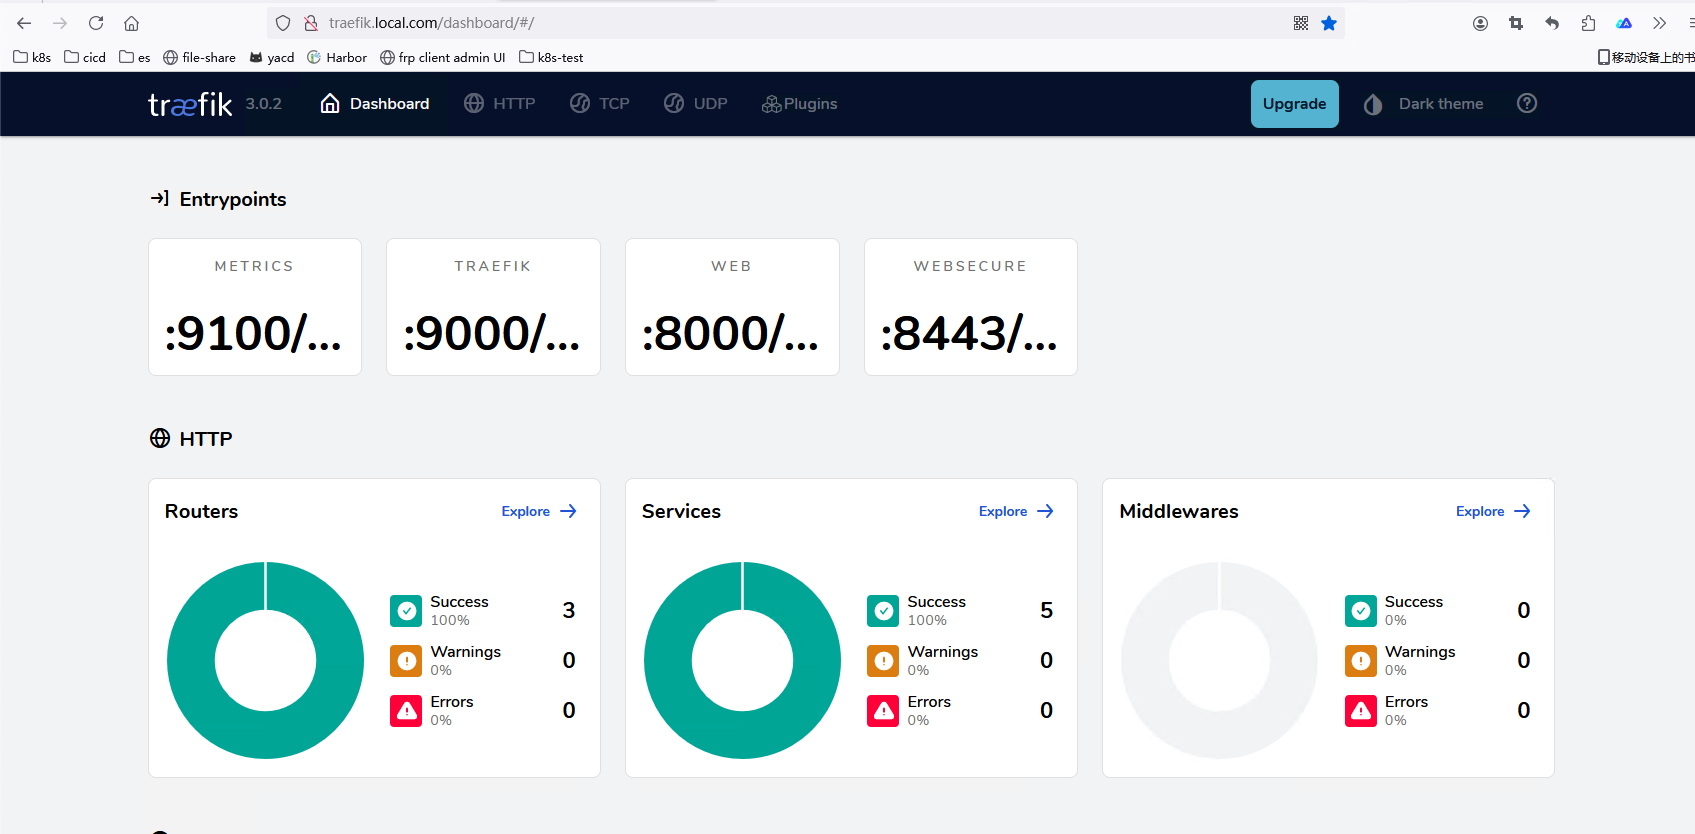Open the TCP navigation tab
1695x834 pixels.
600,104
